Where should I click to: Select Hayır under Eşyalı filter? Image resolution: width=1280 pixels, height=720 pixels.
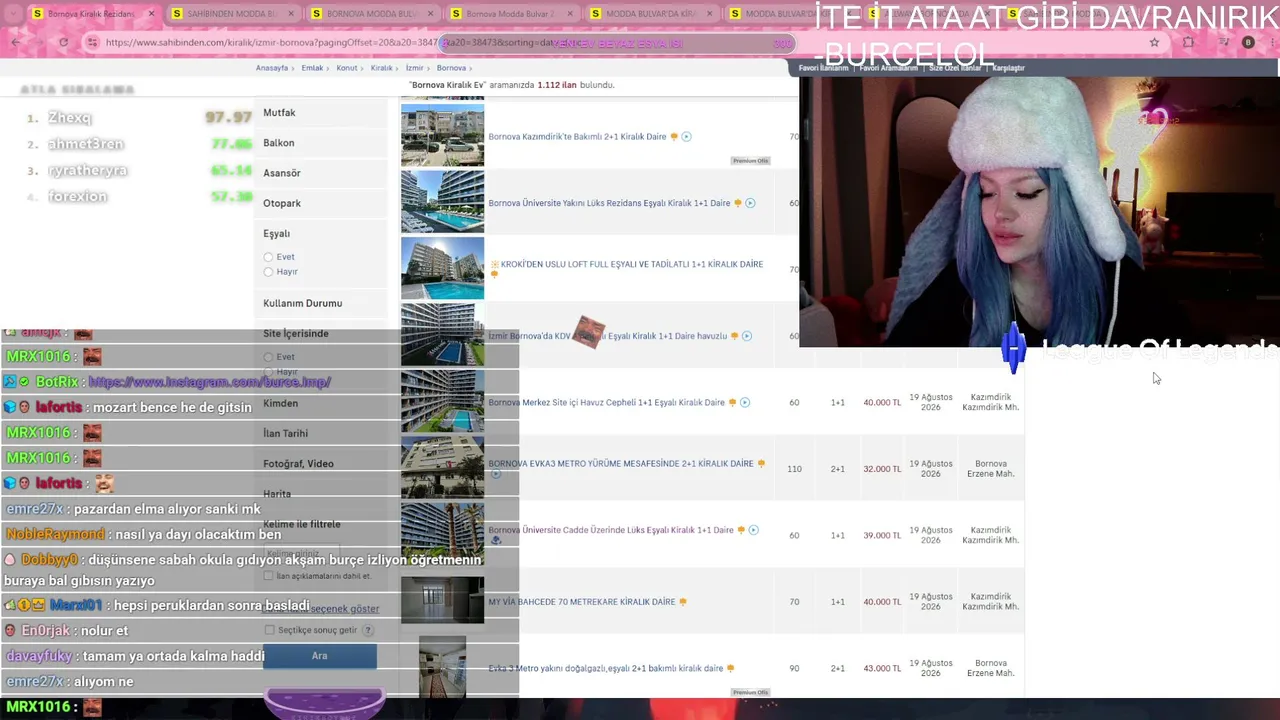tap(268, 272)
